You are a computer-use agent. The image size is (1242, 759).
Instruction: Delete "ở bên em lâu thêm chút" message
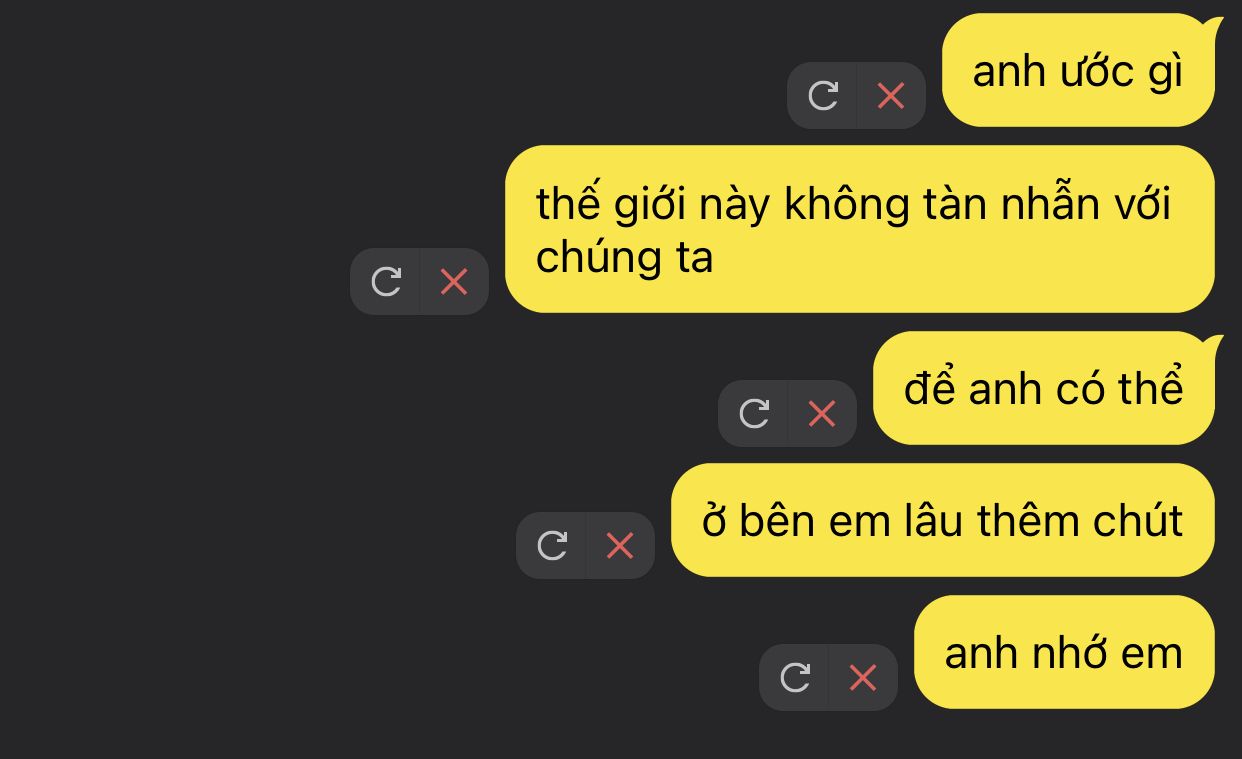click(x=620, y=546)
